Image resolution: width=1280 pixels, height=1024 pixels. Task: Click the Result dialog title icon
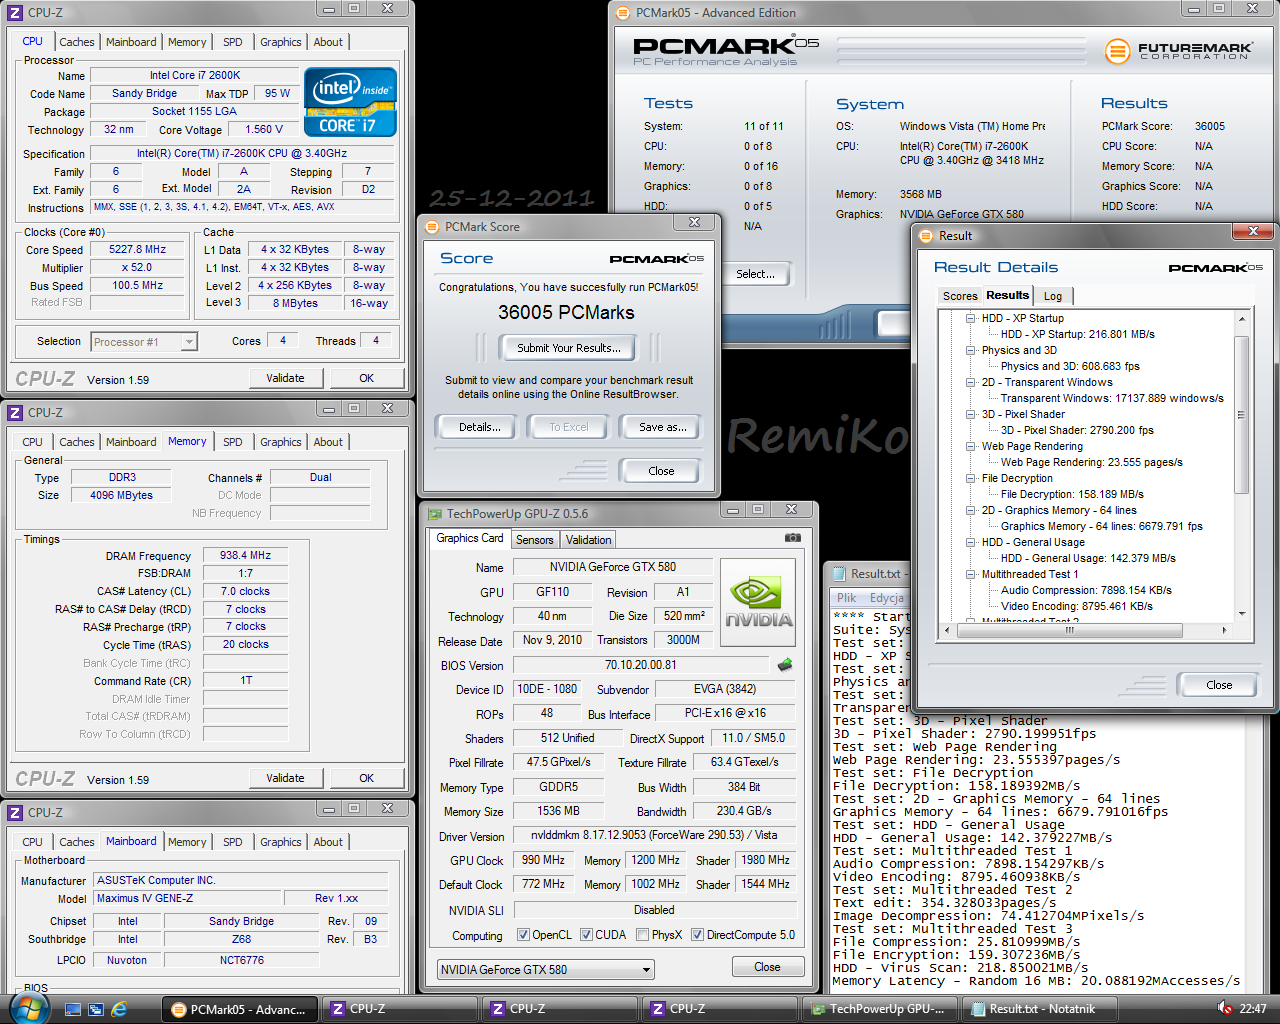(x=926, y=236)
